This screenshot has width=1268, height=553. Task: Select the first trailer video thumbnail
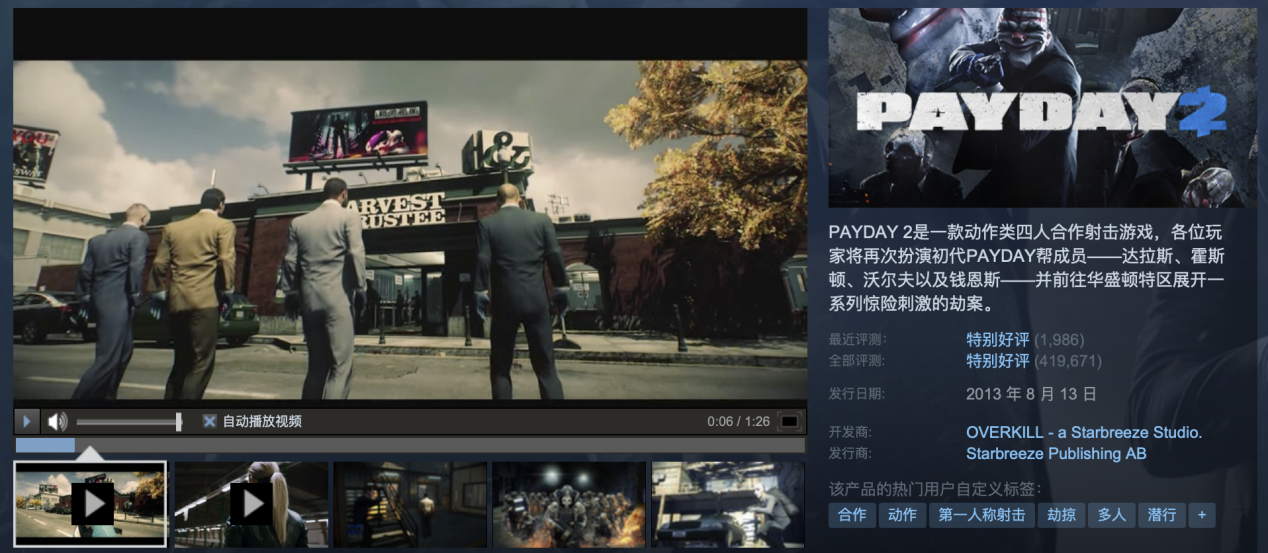pyautogui.click(x=90, y=504)
